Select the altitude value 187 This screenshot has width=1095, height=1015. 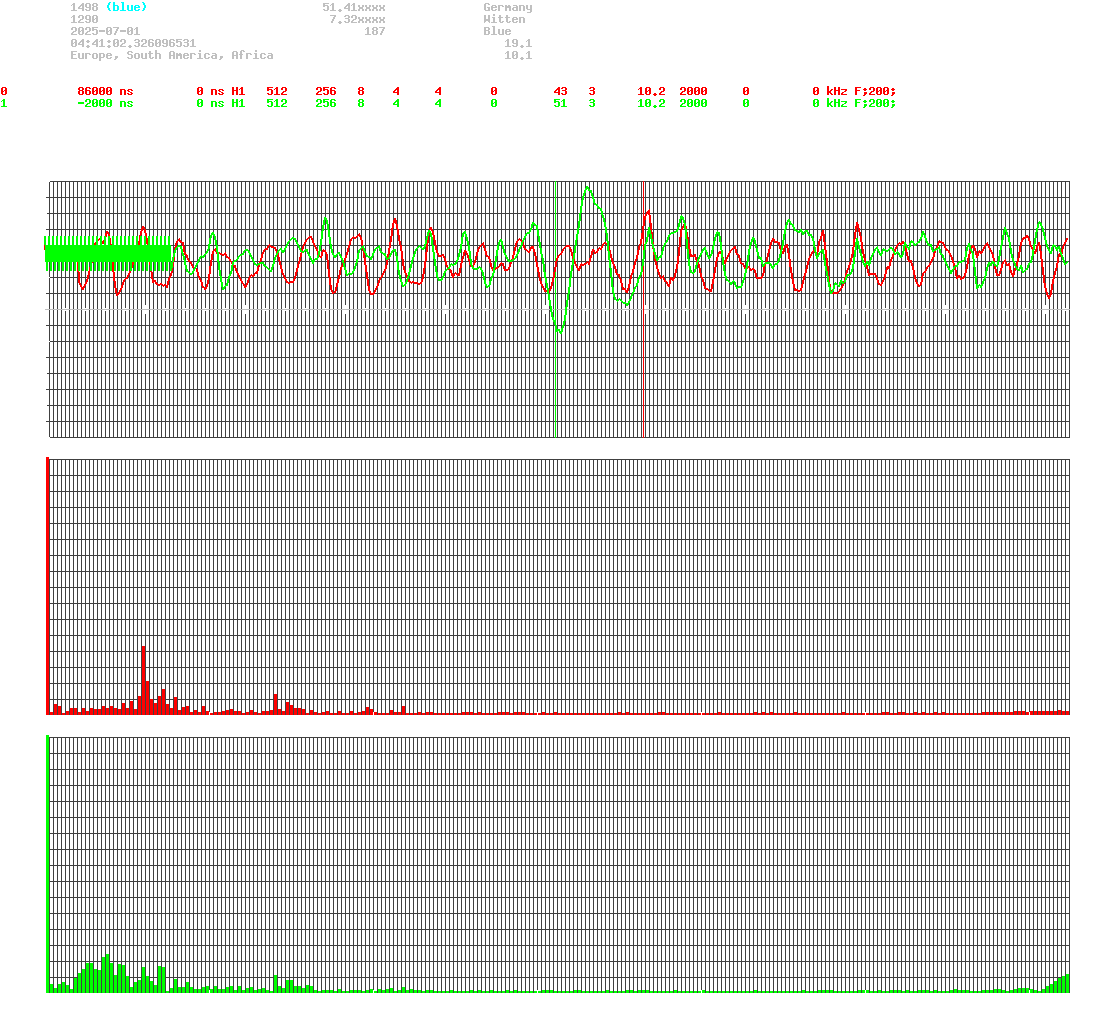(x=374, y=31)
